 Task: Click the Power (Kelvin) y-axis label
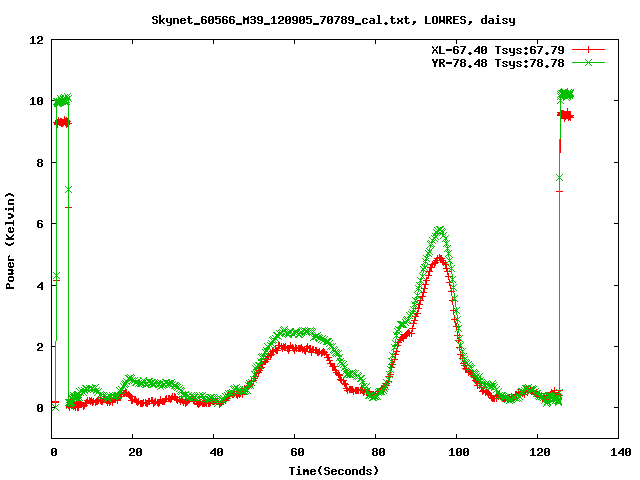tap(10, 241)
